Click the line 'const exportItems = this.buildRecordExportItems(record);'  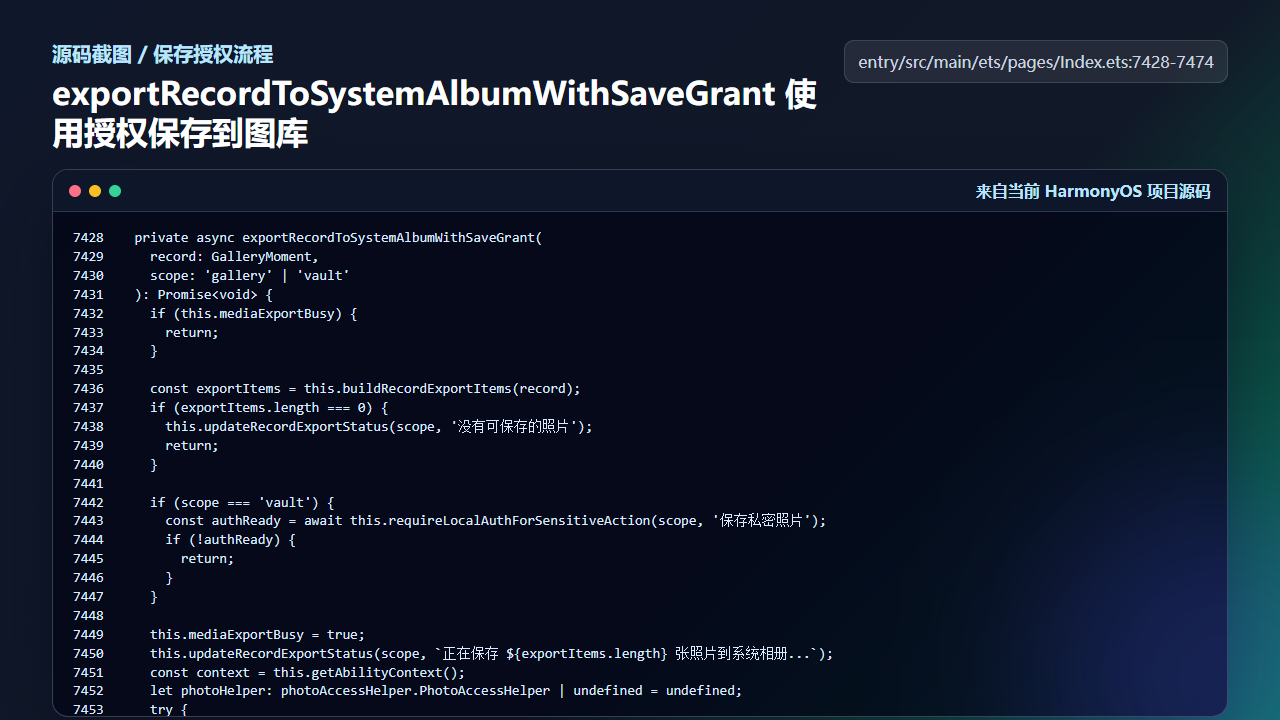pos(365,389)
